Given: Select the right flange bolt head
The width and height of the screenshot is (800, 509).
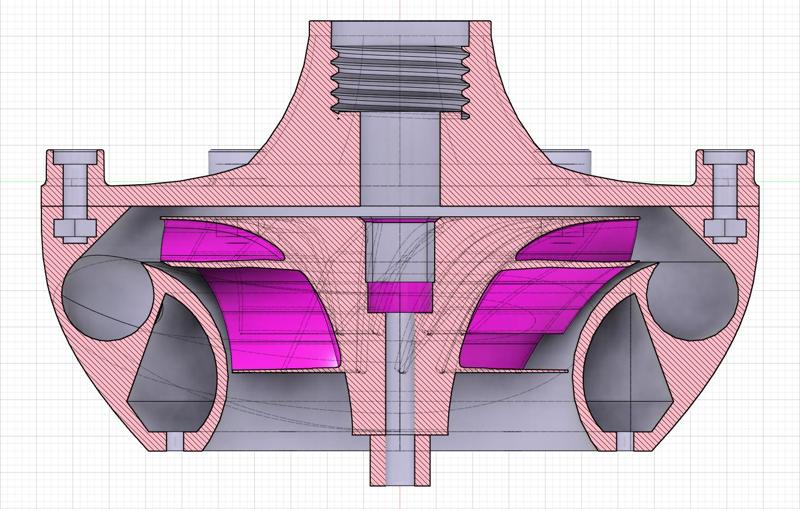Looking at the screenshot, I should [726, 158].
